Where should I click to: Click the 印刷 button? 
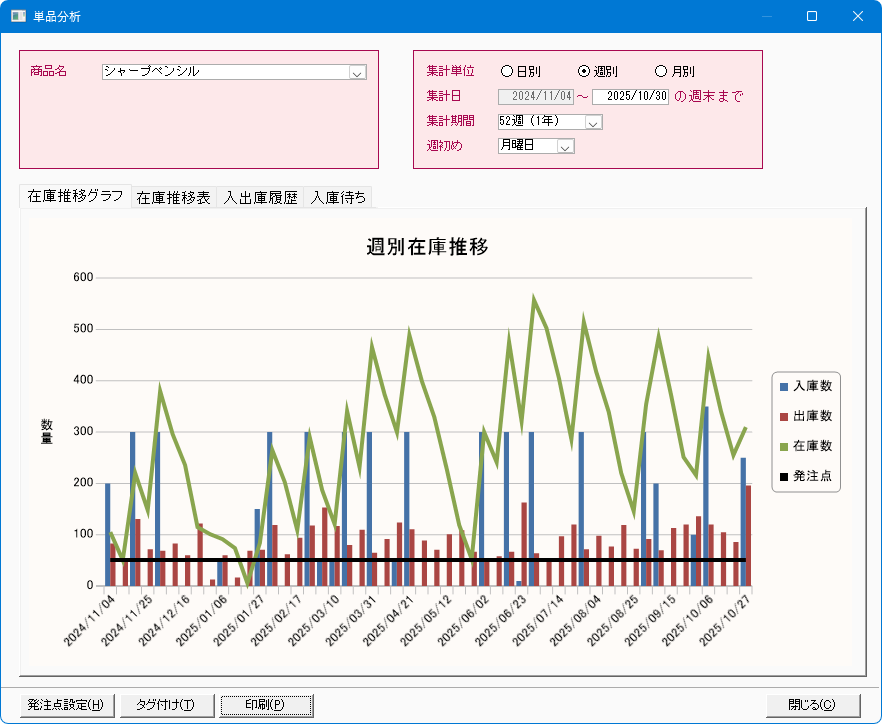(266, 705)
